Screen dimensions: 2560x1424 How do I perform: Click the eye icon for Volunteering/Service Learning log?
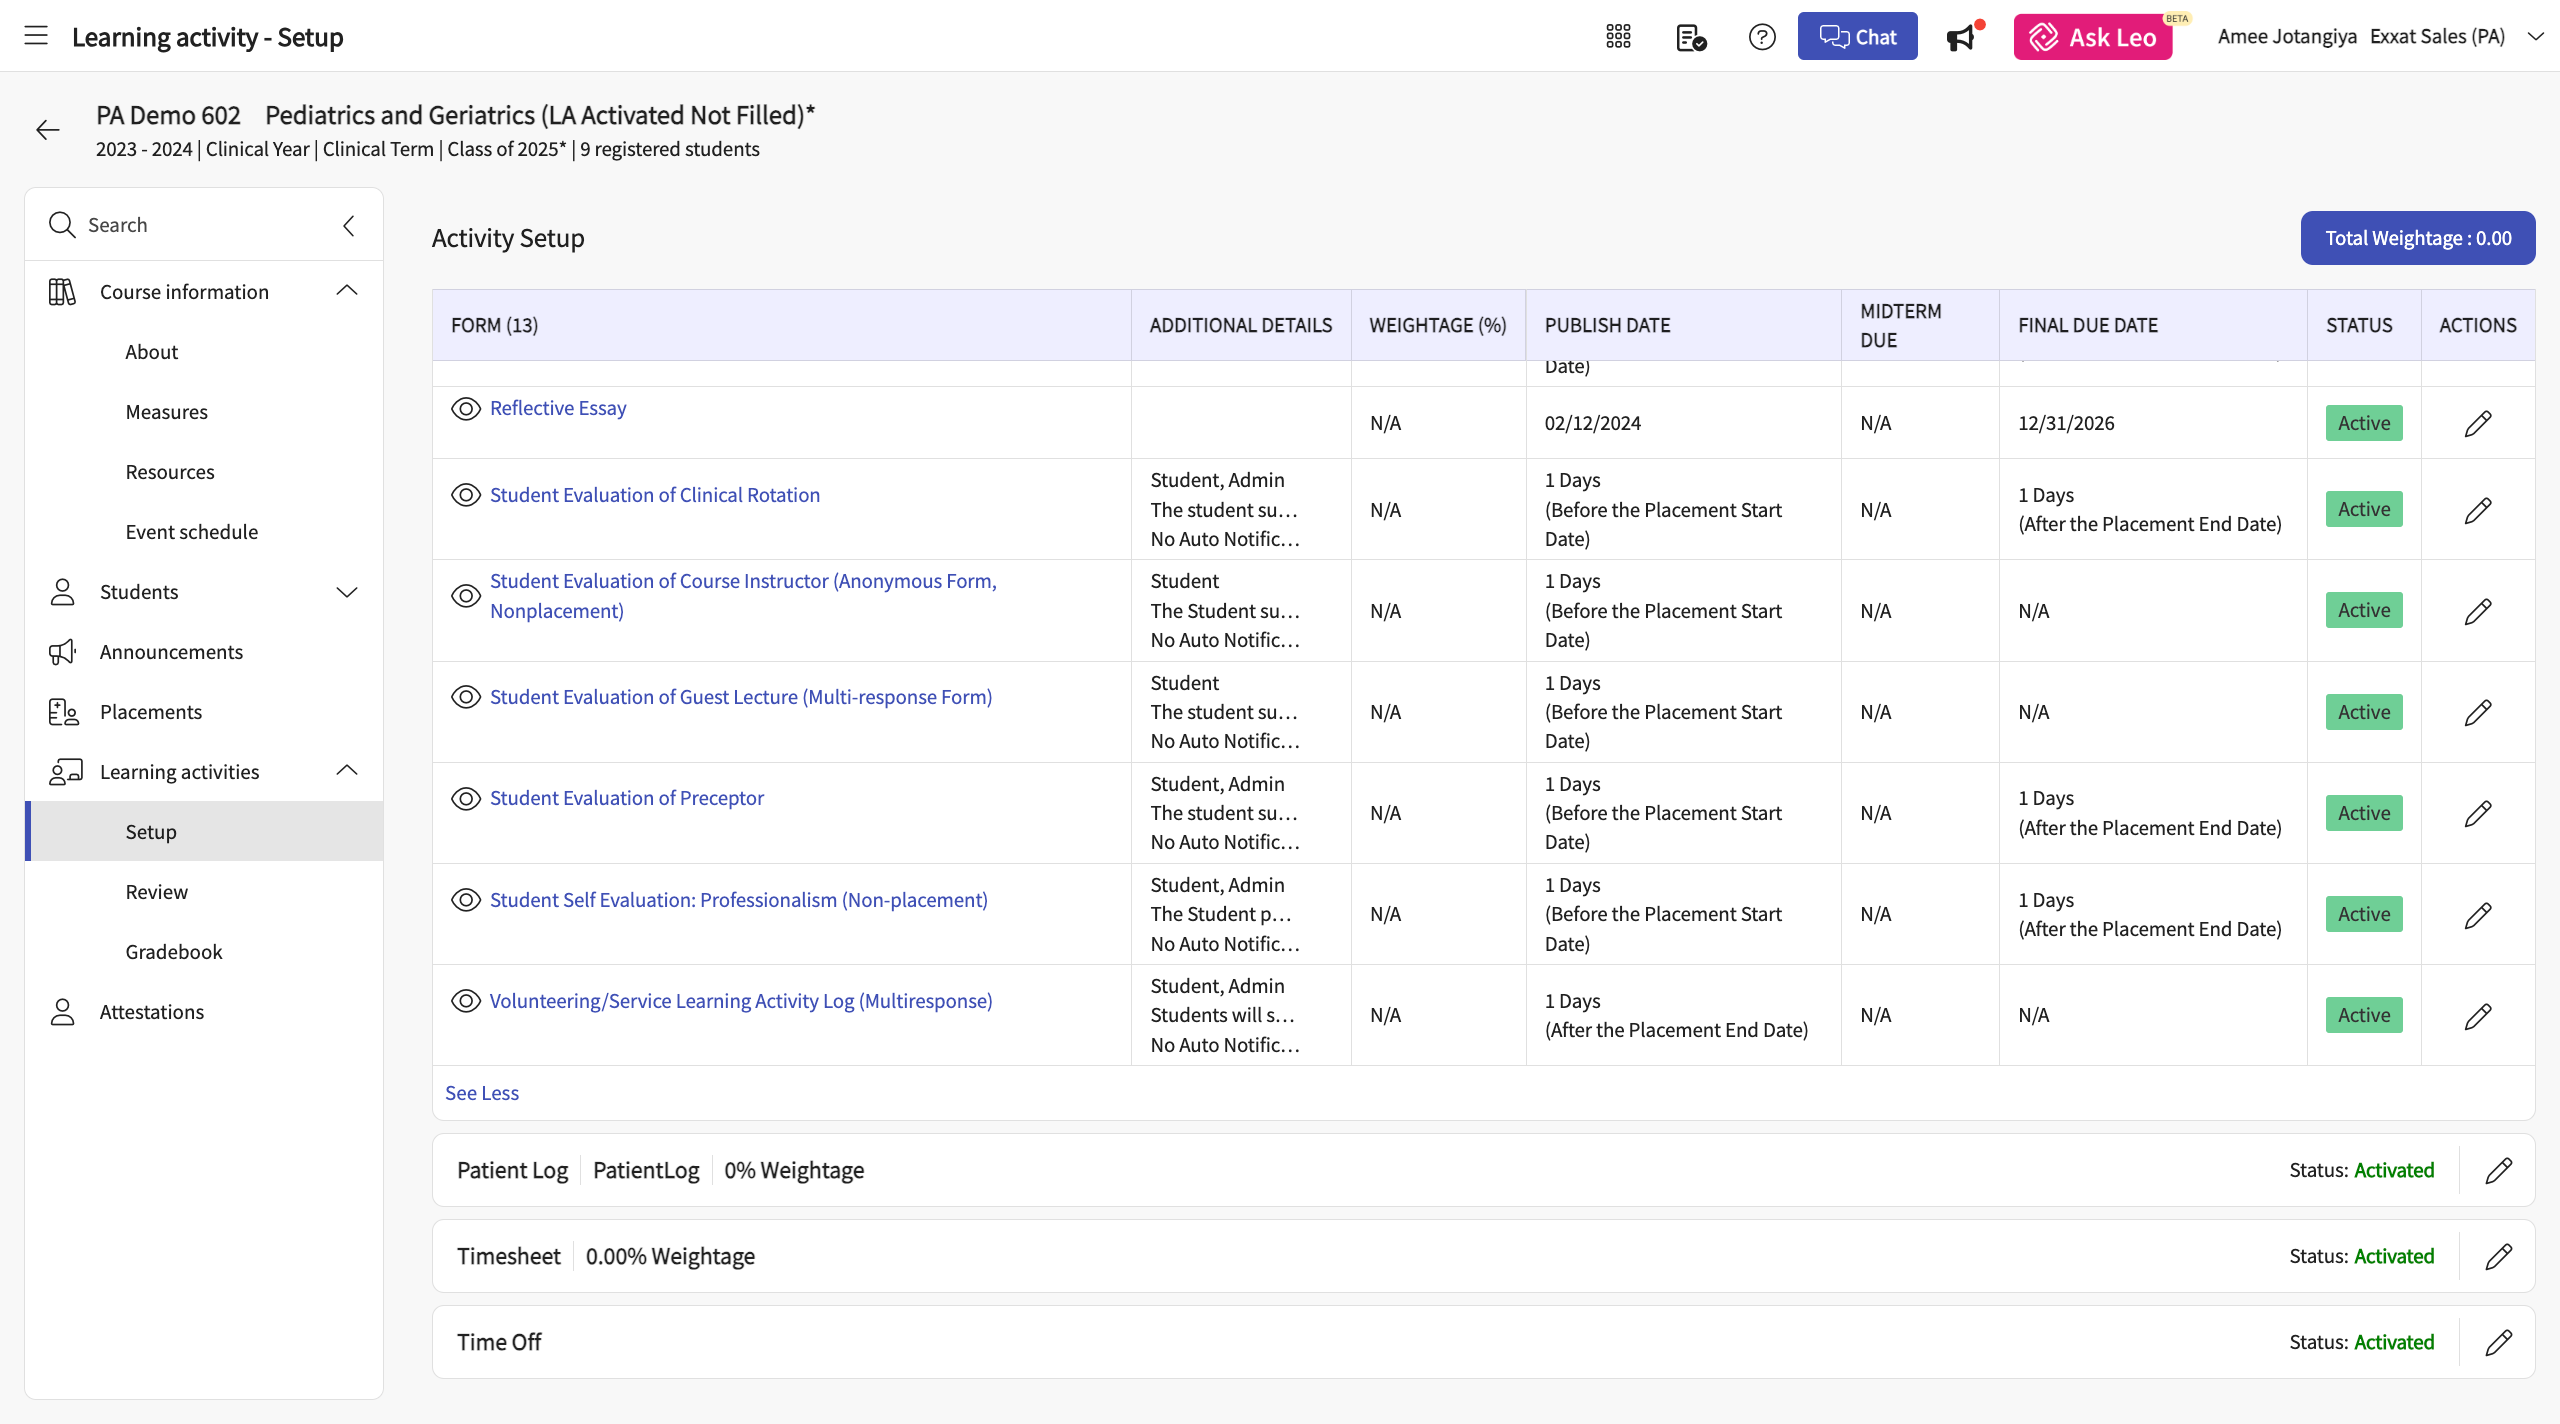click(466, 1001)
